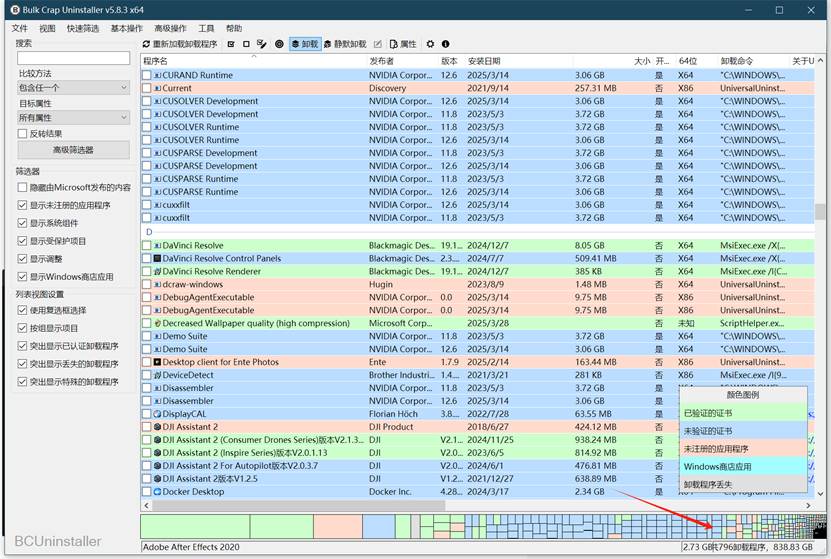Click the 已验证的证书 green legend swatch

click(743, 413)
